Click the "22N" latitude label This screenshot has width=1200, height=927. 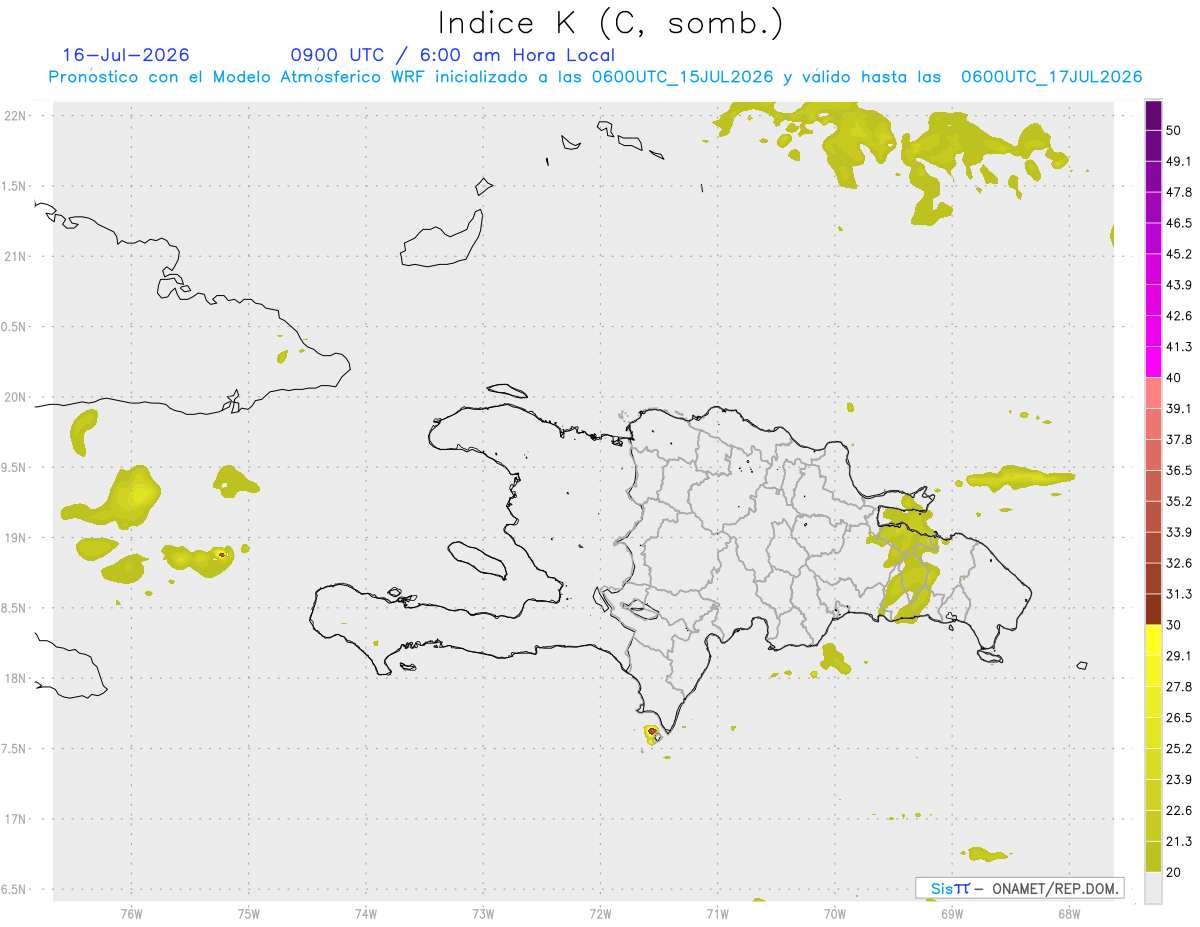point(16,116)
